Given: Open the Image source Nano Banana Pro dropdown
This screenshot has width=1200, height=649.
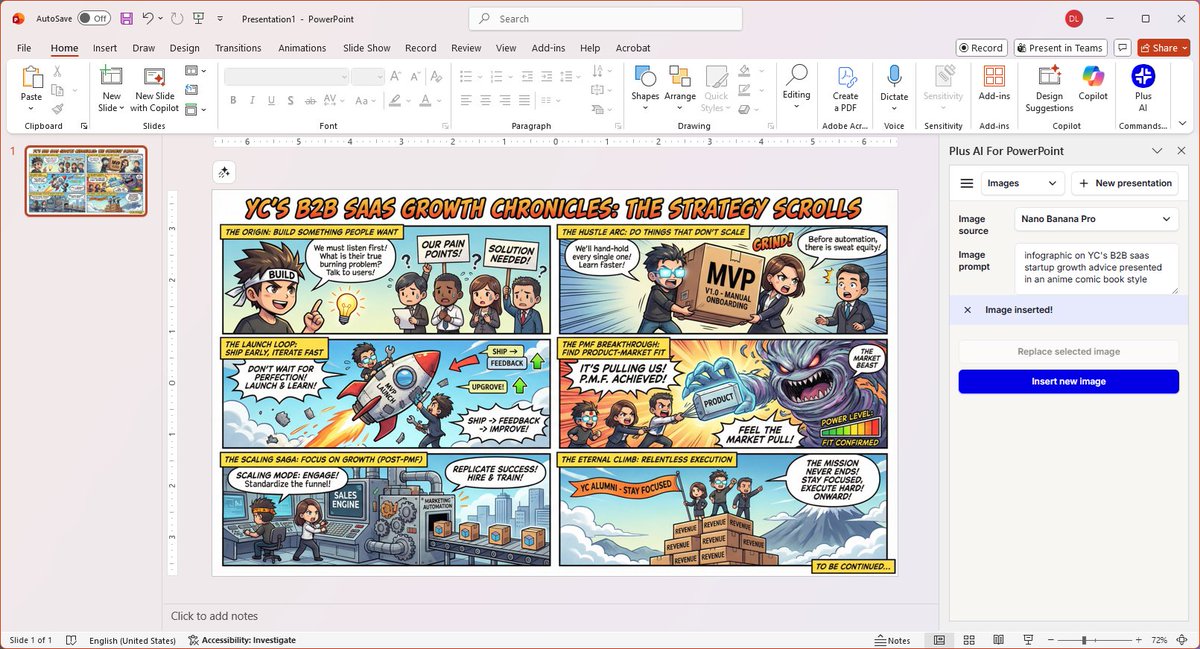Looking at the screenshot, I should pos(1096,218).
